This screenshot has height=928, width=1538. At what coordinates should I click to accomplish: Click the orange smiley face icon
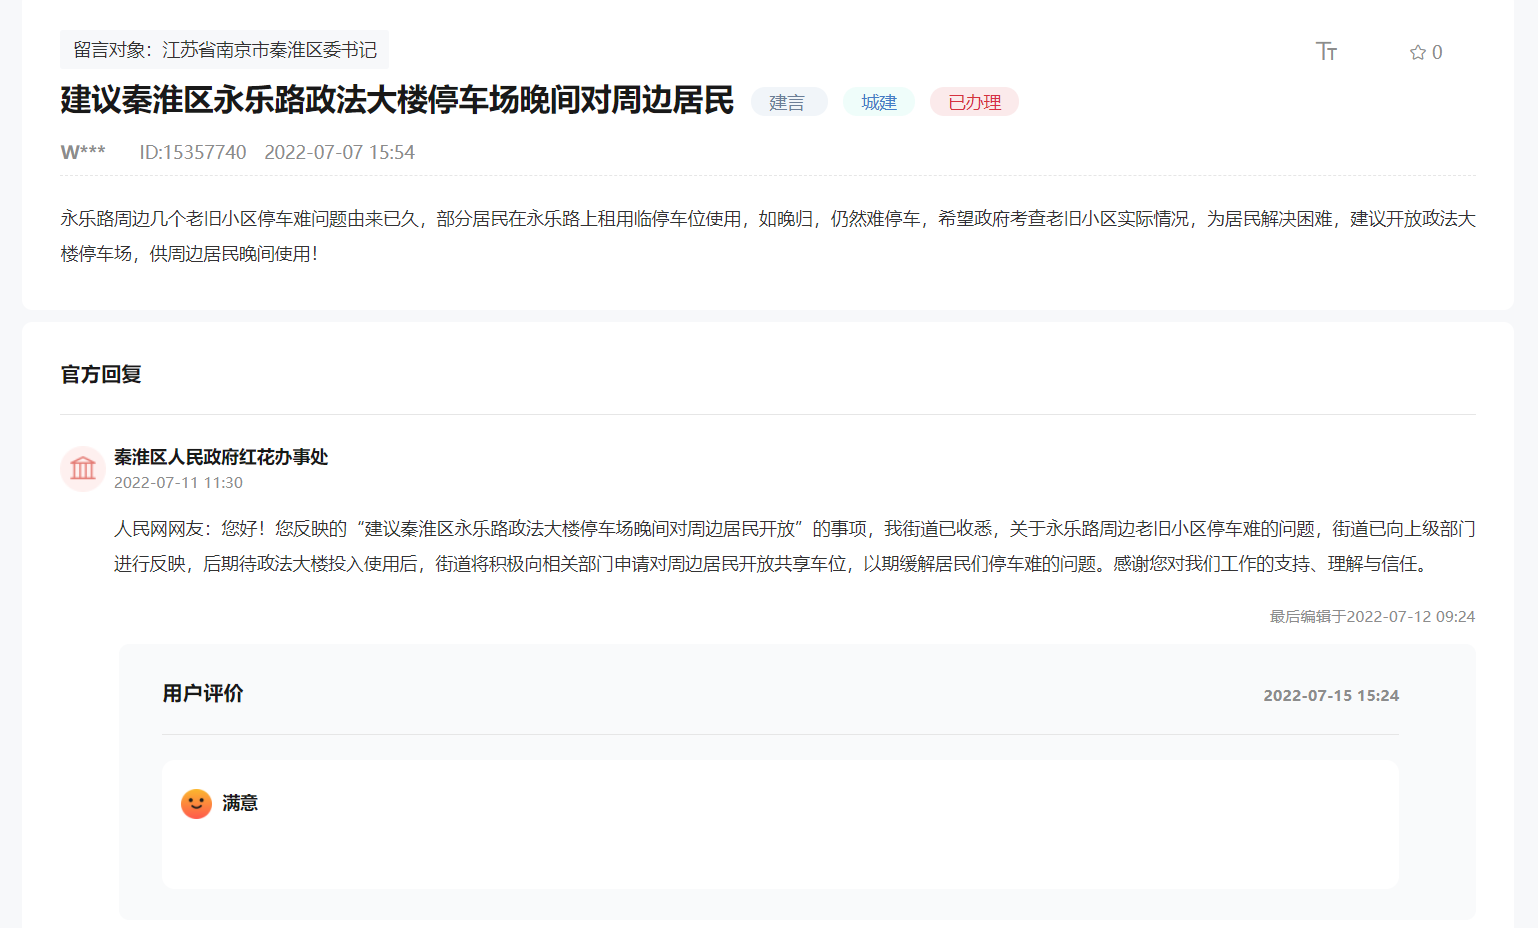(x=196, y=803)
